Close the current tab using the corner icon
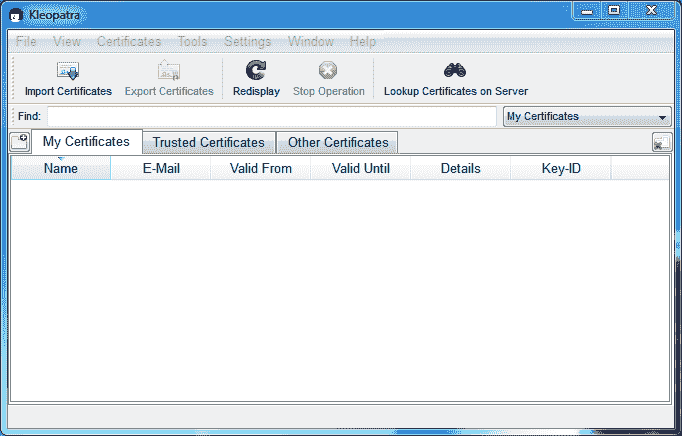 click(x=662, y=142)
